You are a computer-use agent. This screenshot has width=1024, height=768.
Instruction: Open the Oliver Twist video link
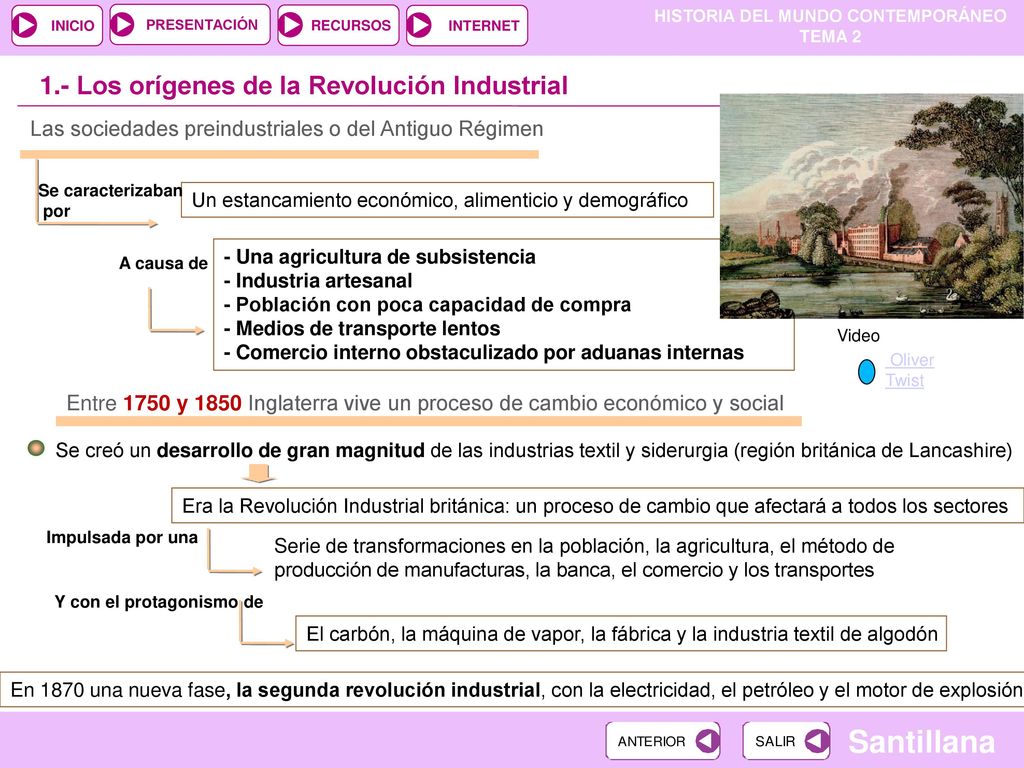pyautogui.click(x=910, y=370)
